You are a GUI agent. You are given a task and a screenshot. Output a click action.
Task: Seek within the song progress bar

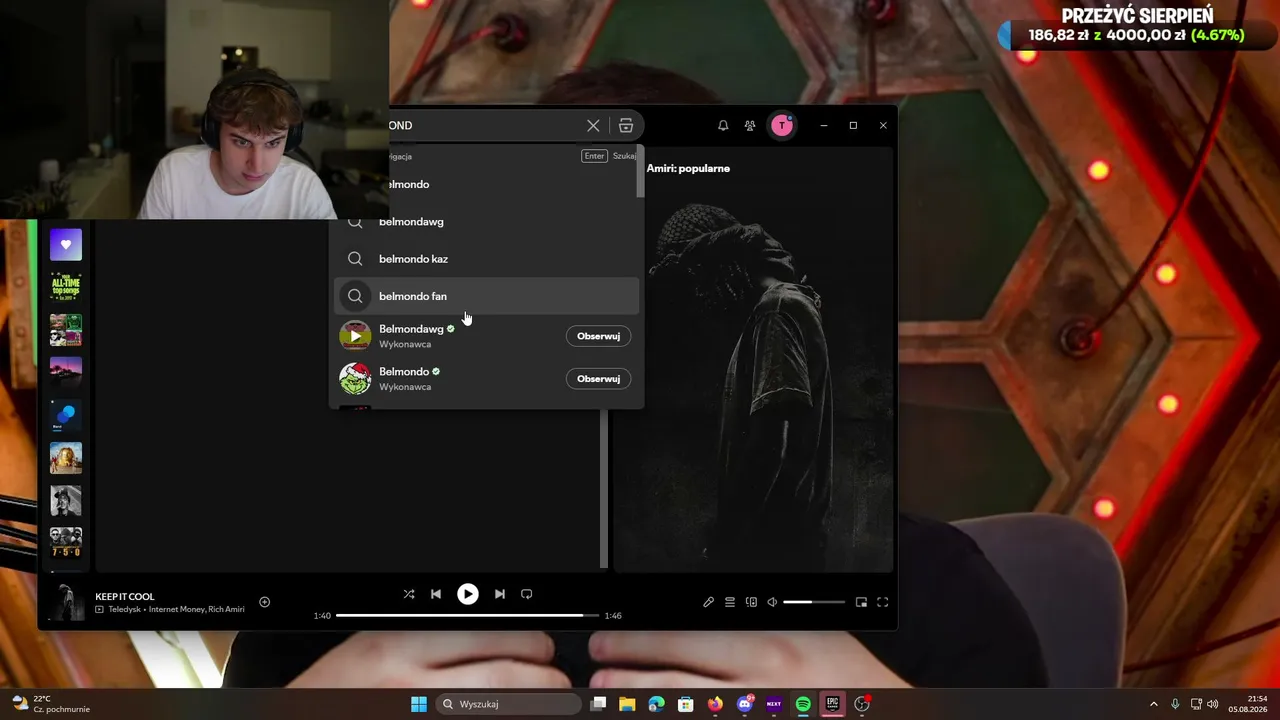coord(467,615)
